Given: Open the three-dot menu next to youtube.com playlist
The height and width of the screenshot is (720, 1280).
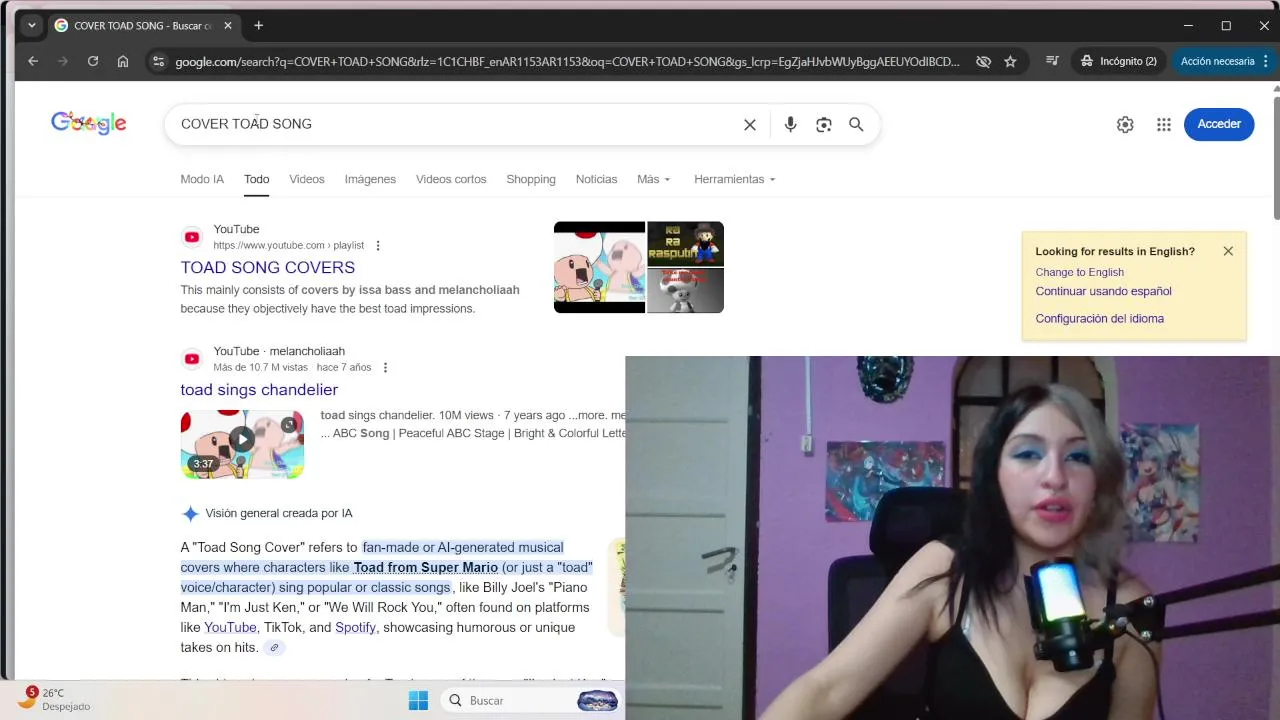Looking at the screenshot, I should click(x=378, y=245).
